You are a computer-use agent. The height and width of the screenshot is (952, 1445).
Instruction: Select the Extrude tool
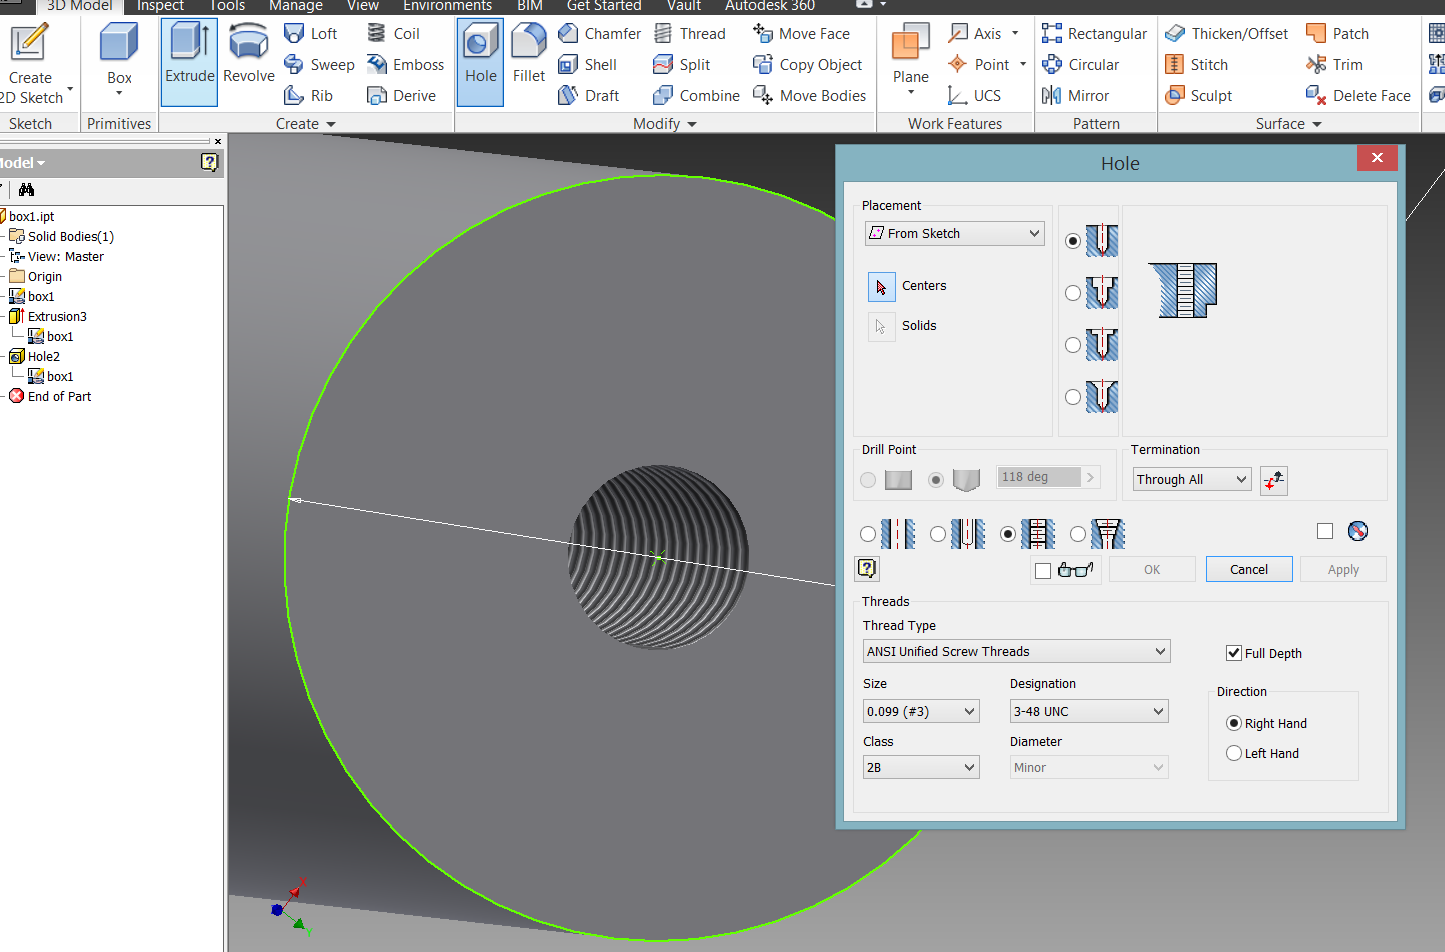[189, 62]
